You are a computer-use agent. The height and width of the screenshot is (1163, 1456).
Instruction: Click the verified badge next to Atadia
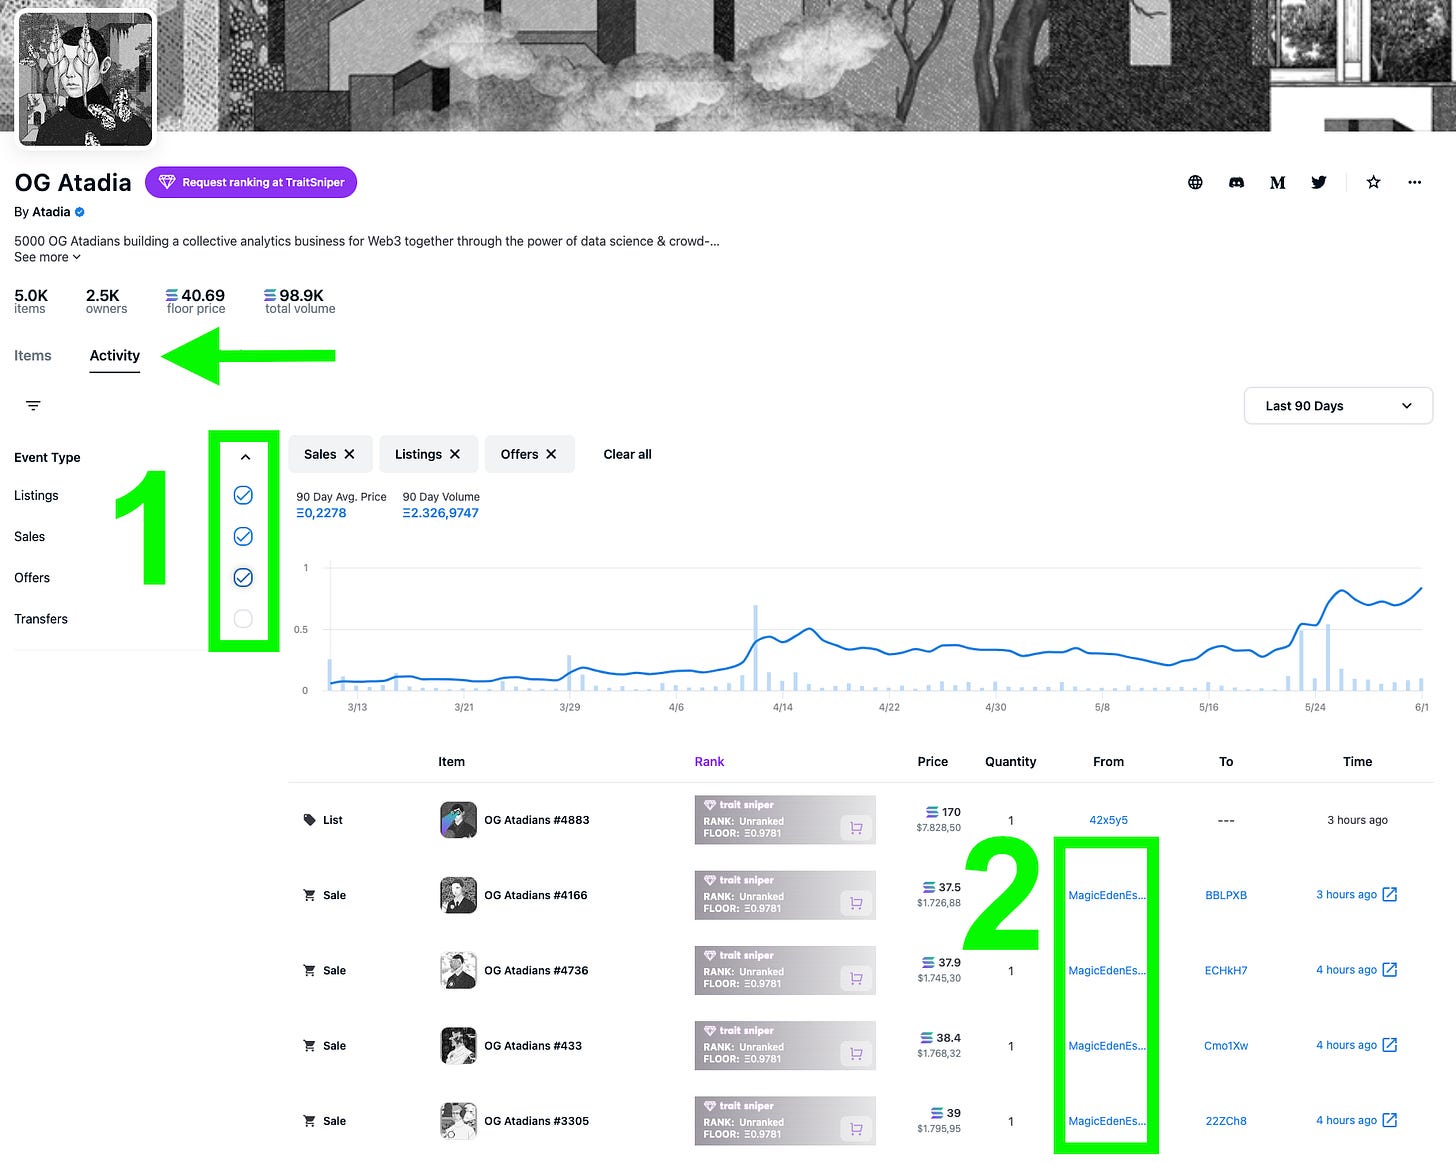[80, 212]
